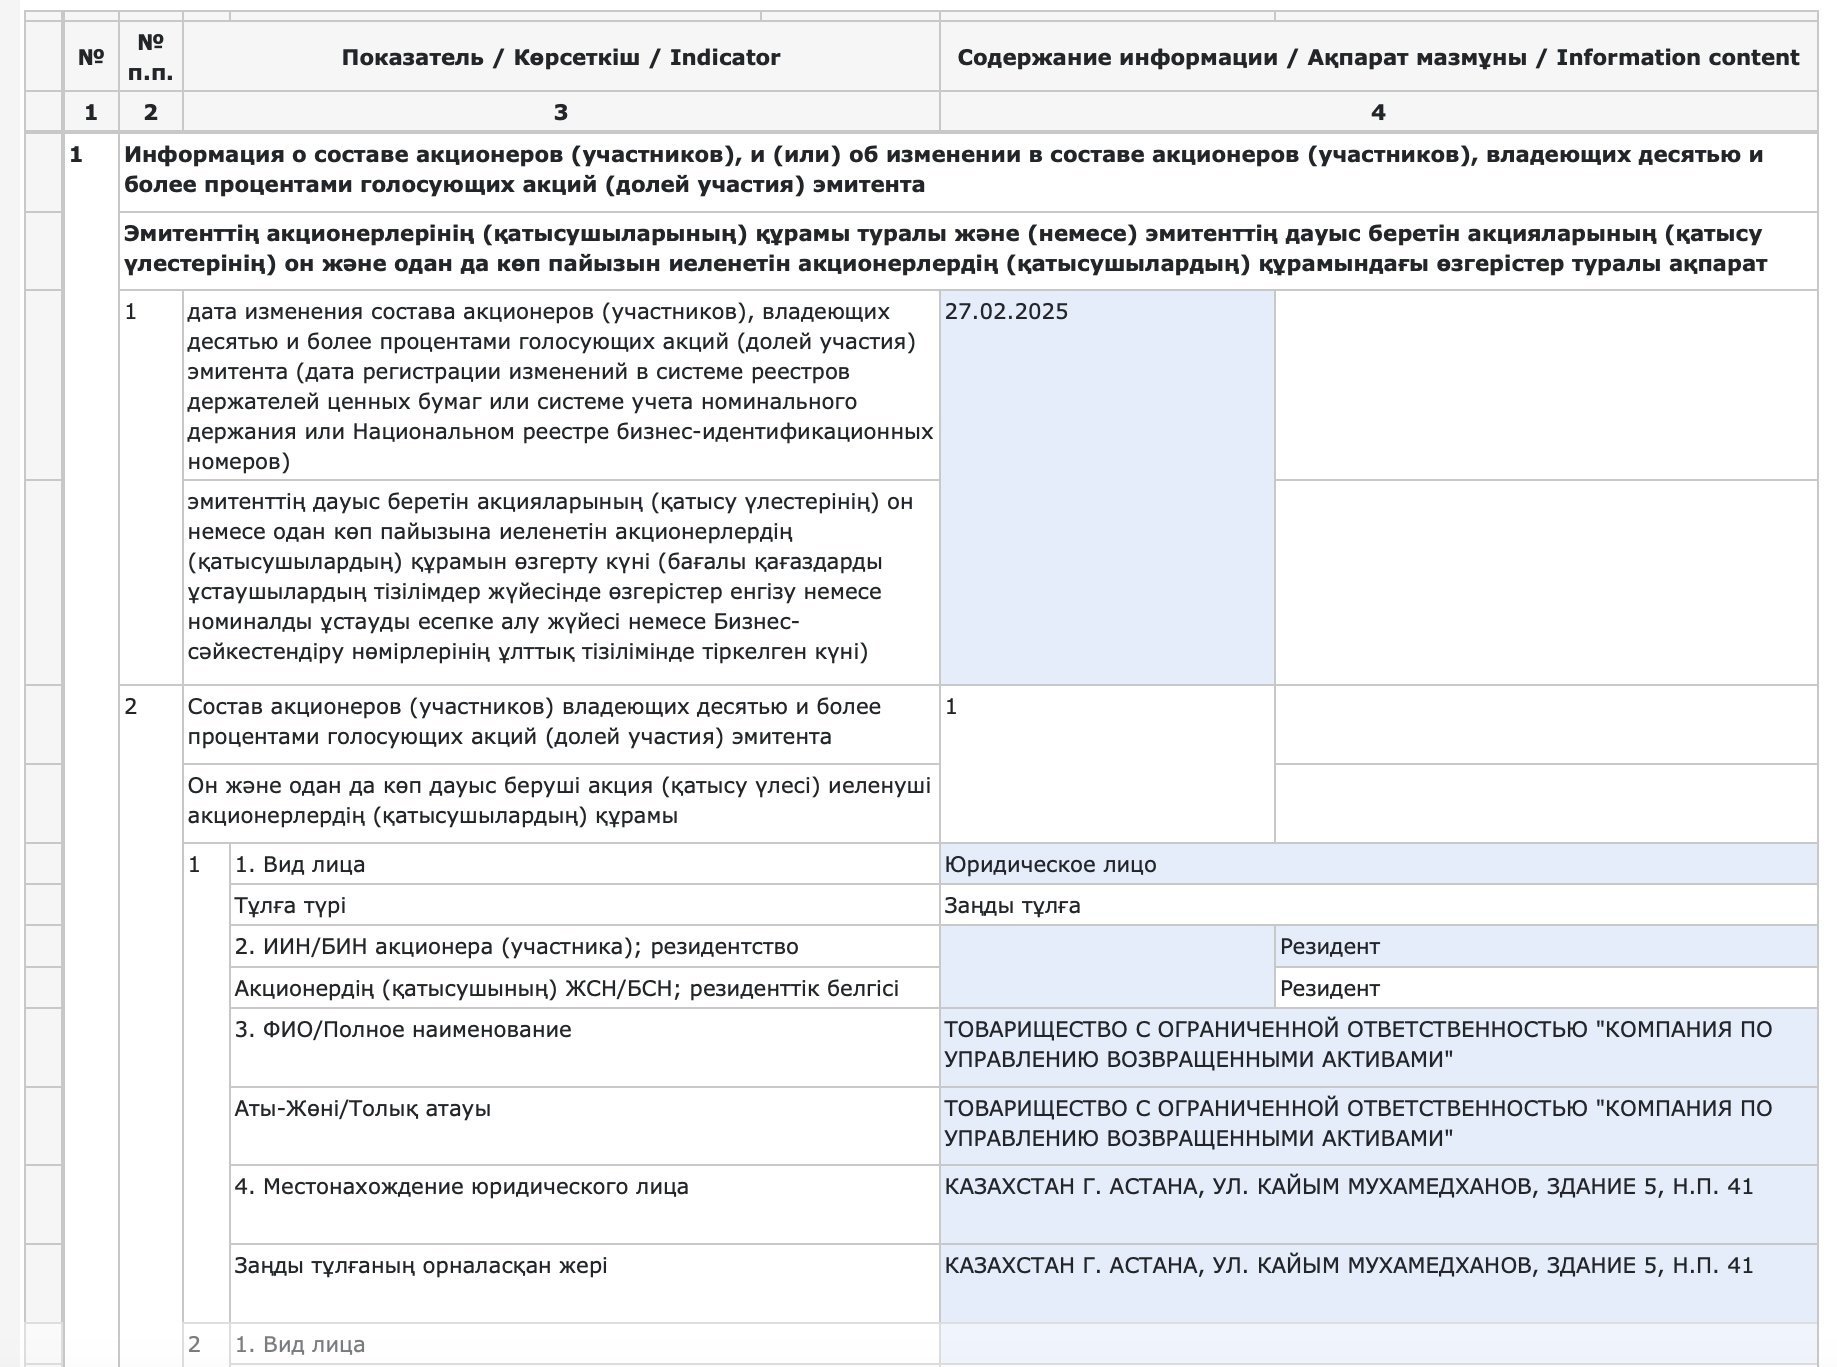Click the empty ИИН/БИН shareholder field
1837x1367 pixels.
[1106, 967]
